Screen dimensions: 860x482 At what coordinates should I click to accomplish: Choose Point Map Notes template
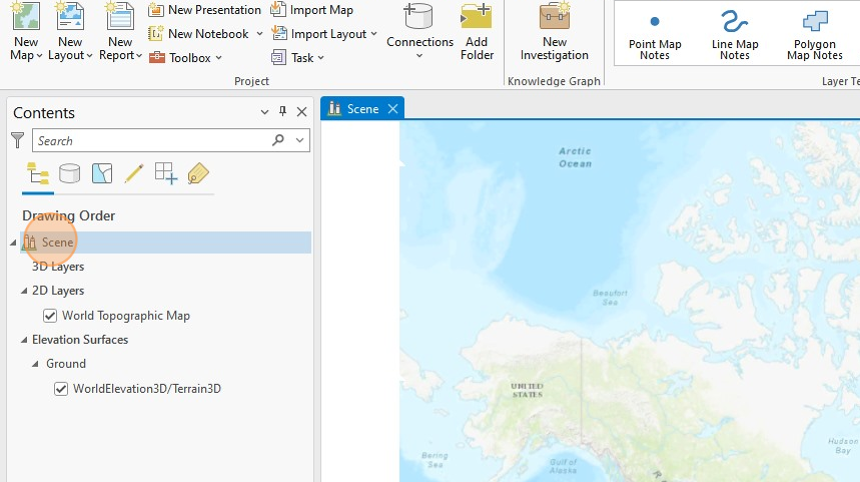(x=655, y=36)
